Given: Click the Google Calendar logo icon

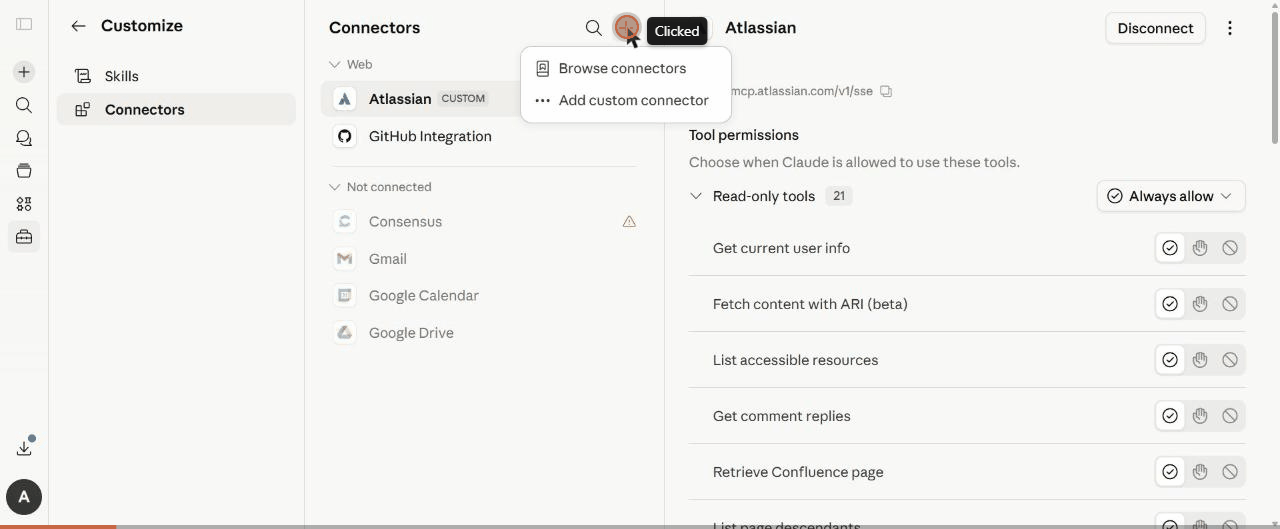Looking at the screenshot, I should pos(345,296).
